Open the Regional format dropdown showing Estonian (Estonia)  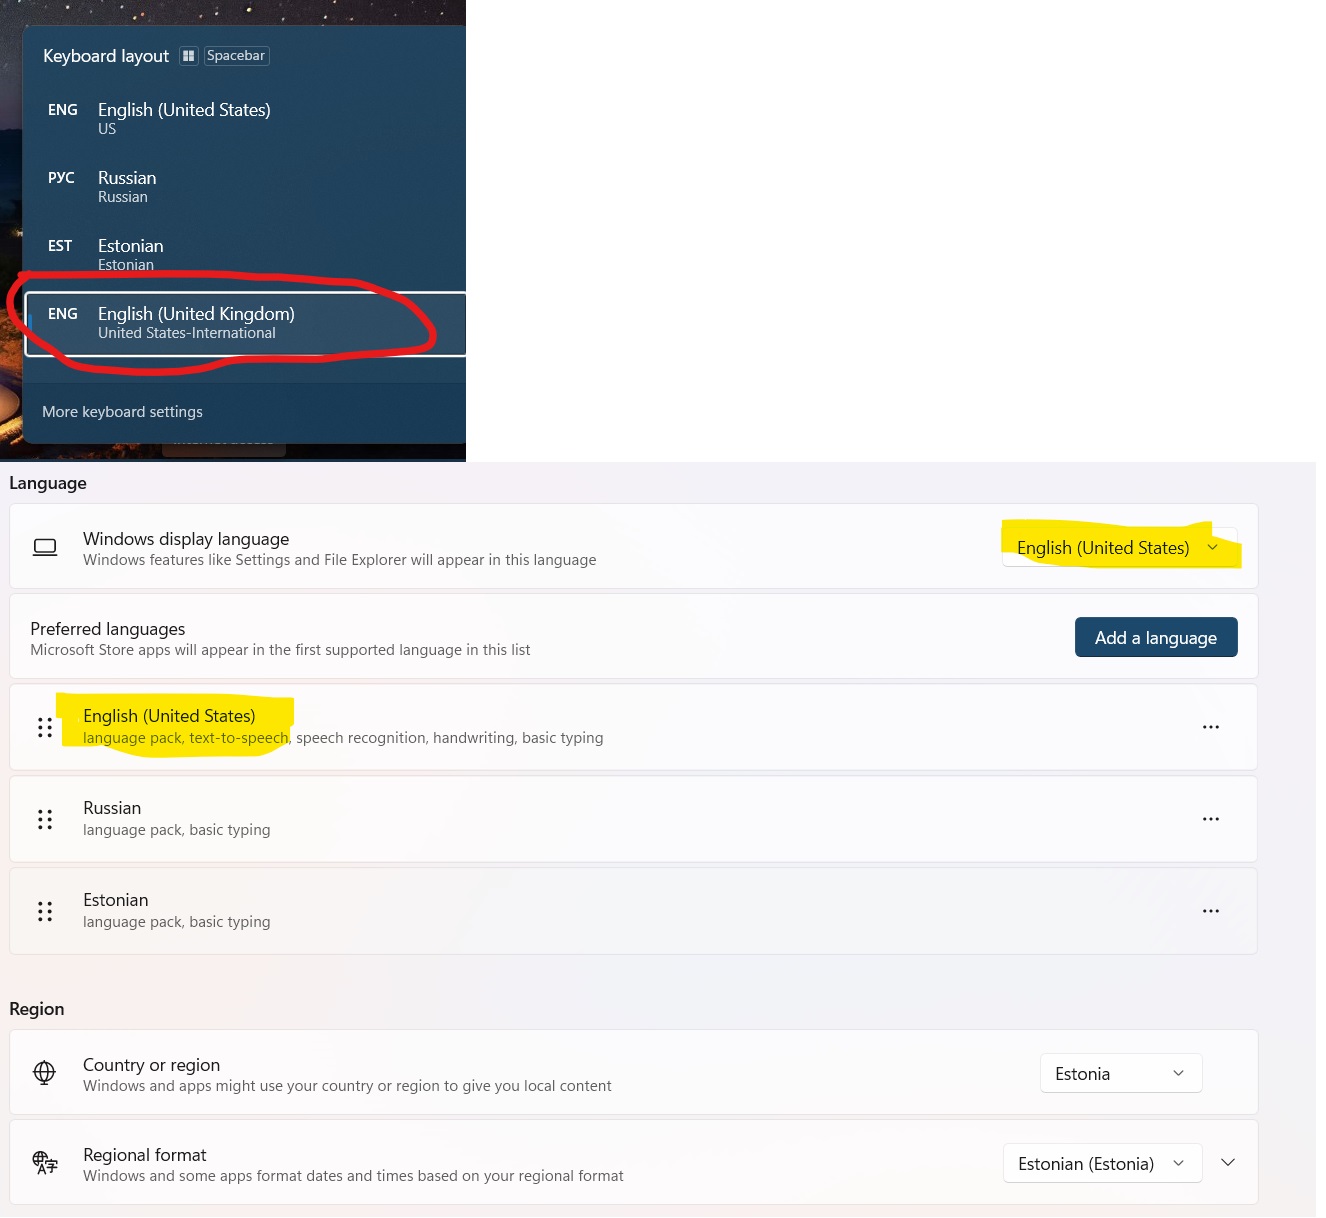1101,1164
